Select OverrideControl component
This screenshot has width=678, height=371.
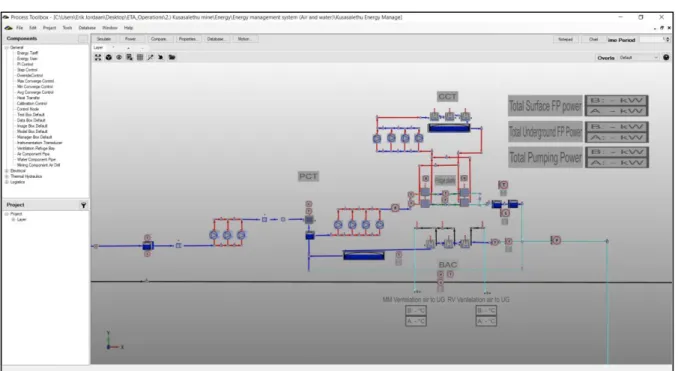click(x=29, y=76)
